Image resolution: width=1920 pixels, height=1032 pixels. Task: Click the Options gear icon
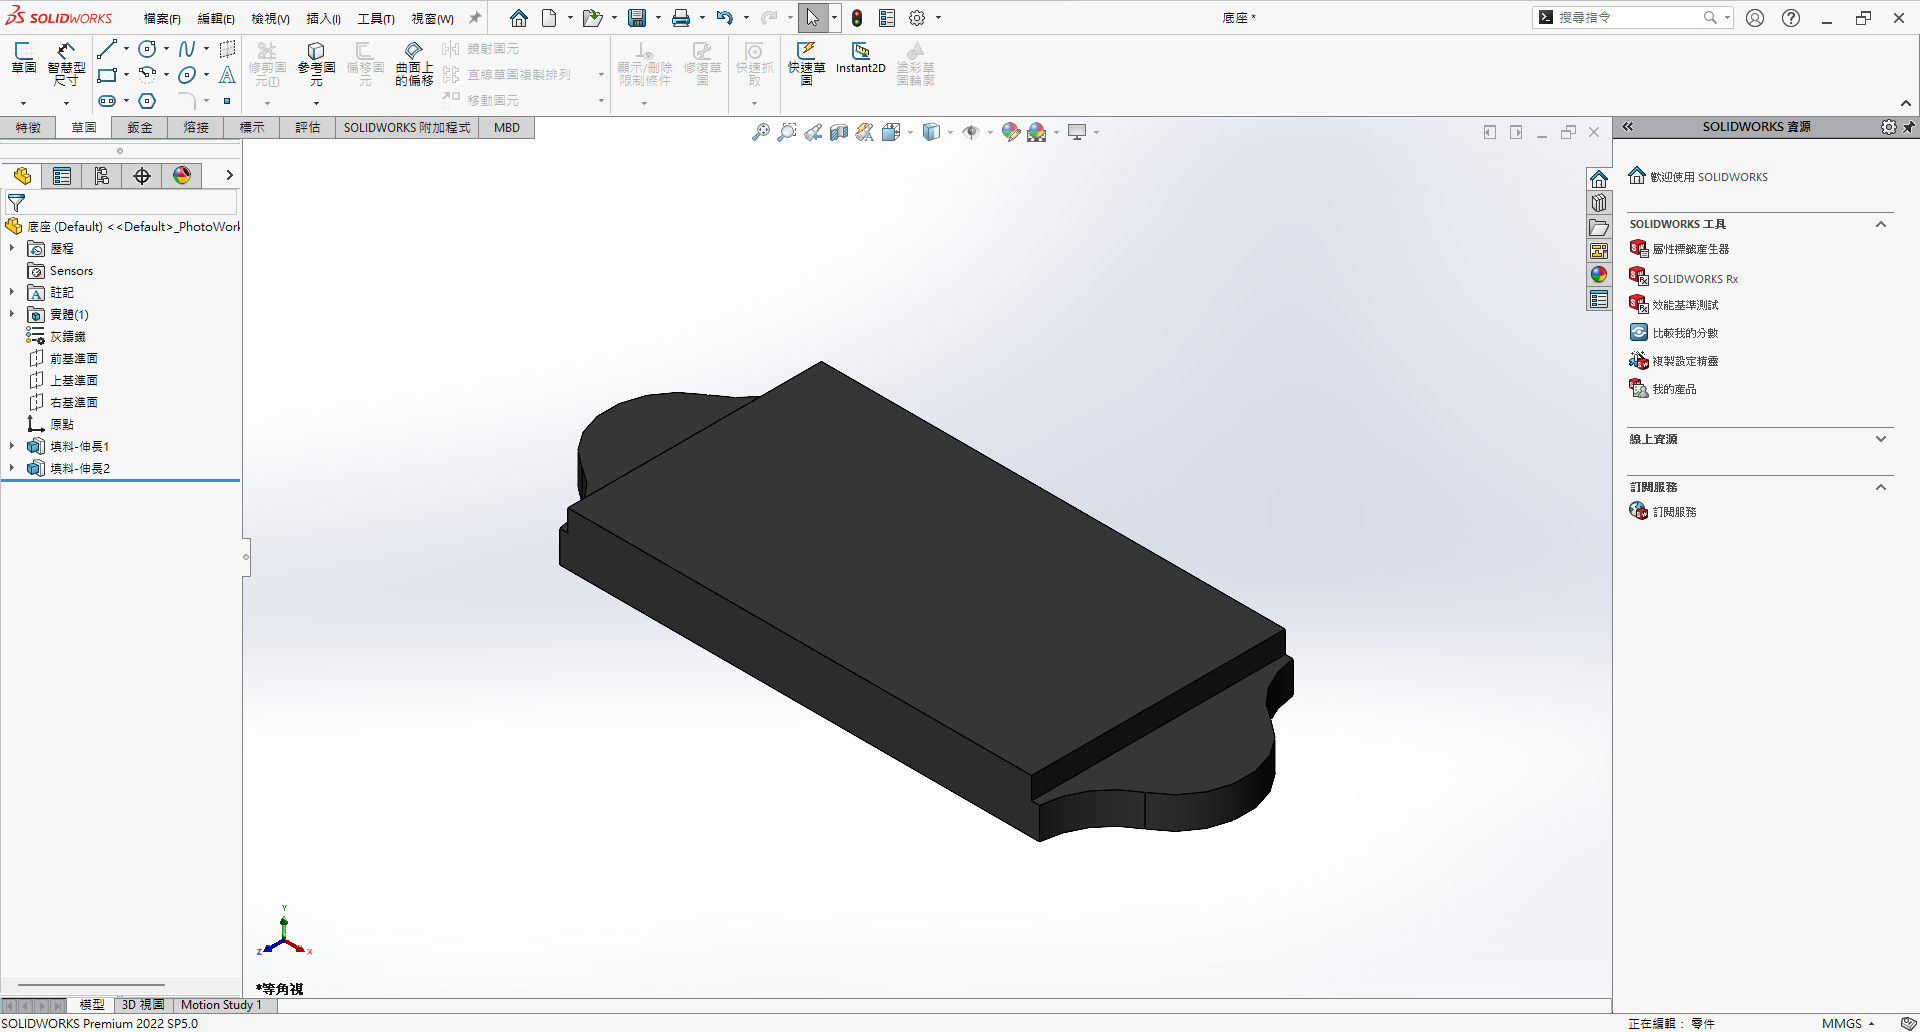pos(917,18)
